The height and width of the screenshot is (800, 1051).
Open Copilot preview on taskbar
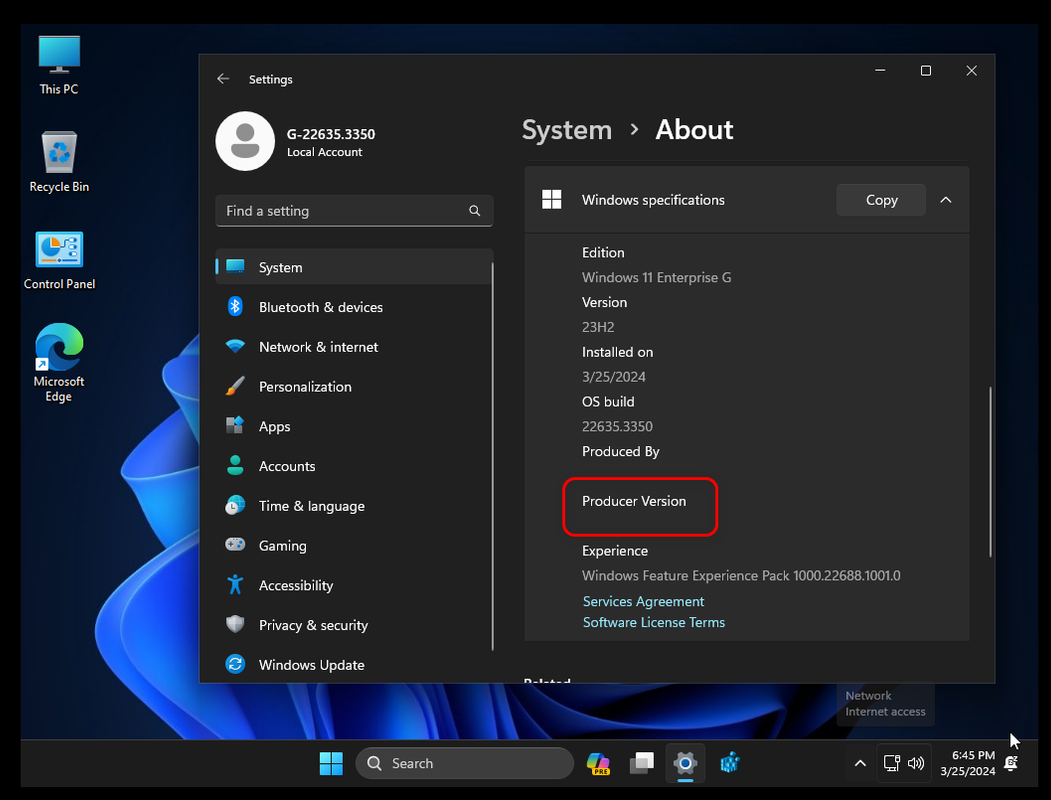click(x=598, y=763)
